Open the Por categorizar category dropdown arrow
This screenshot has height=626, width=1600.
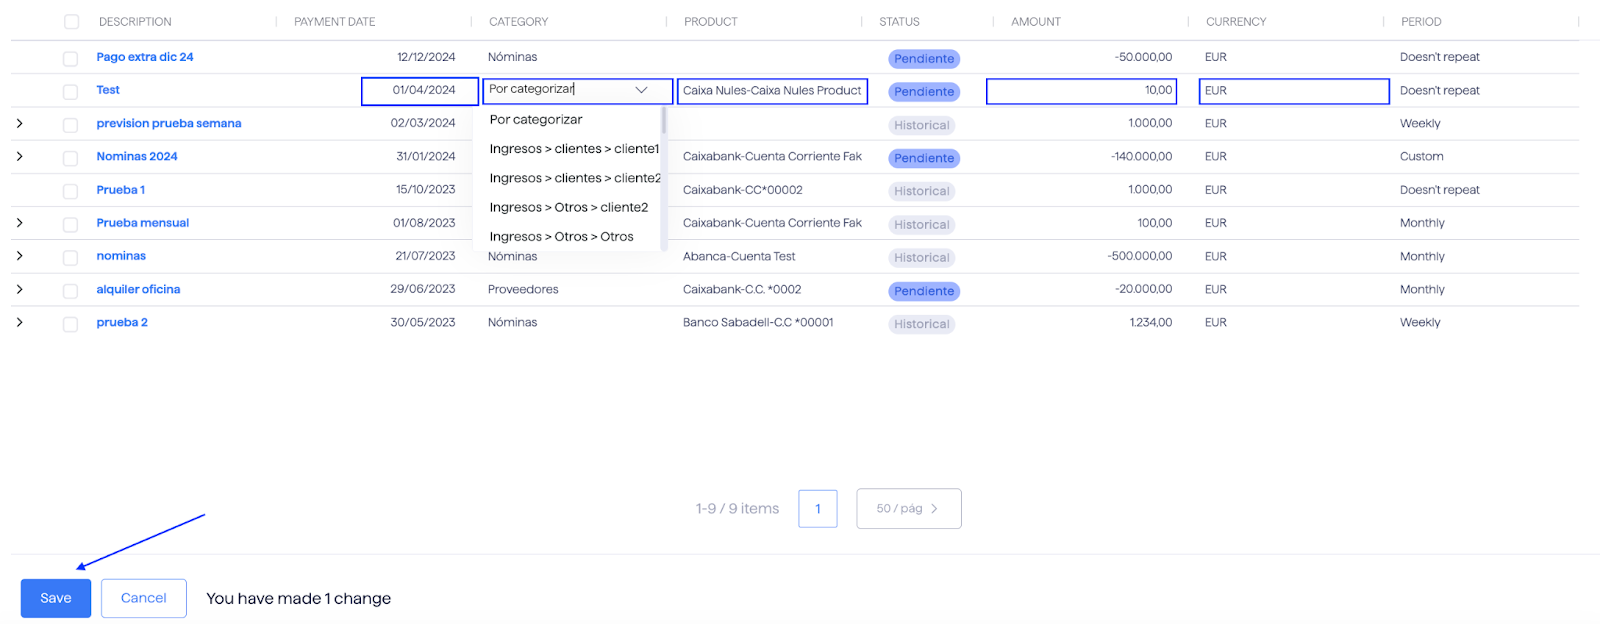641,90
